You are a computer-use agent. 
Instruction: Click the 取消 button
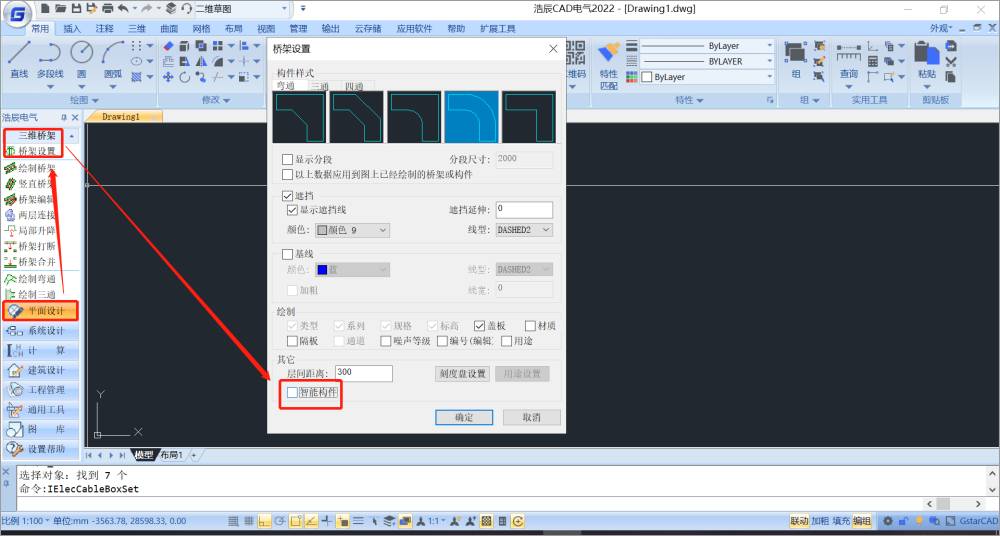point(532,417)
